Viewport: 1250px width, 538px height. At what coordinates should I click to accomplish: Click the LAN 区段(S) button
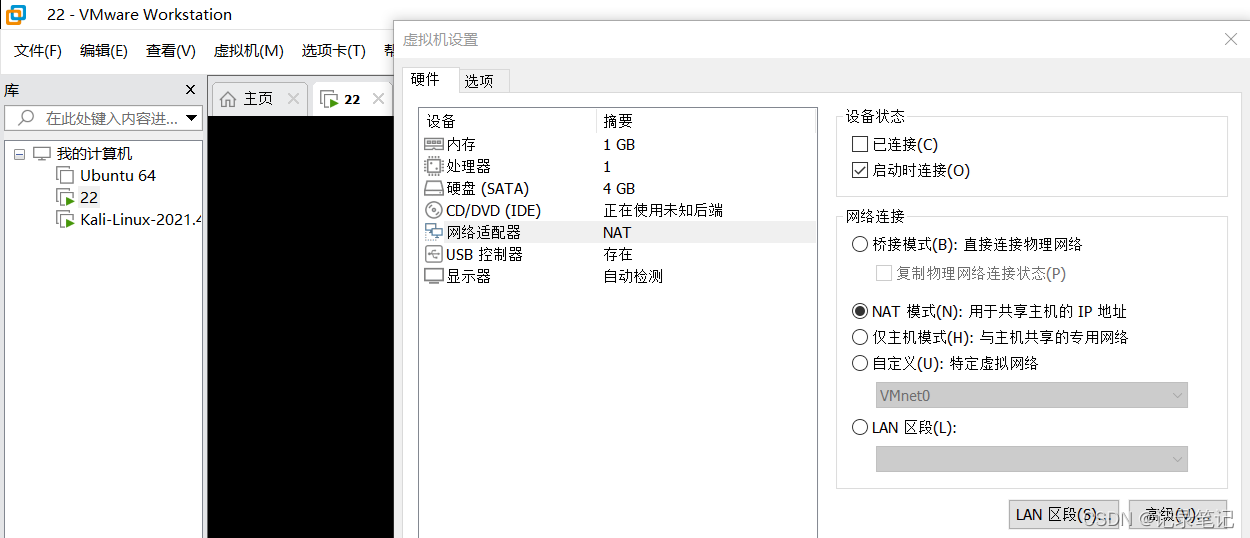point(1064,515)
